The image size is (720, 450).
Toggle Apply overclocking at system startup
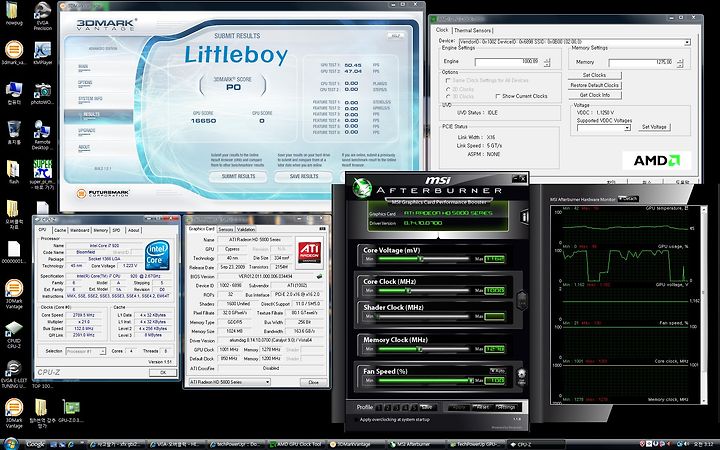[356, 419]
